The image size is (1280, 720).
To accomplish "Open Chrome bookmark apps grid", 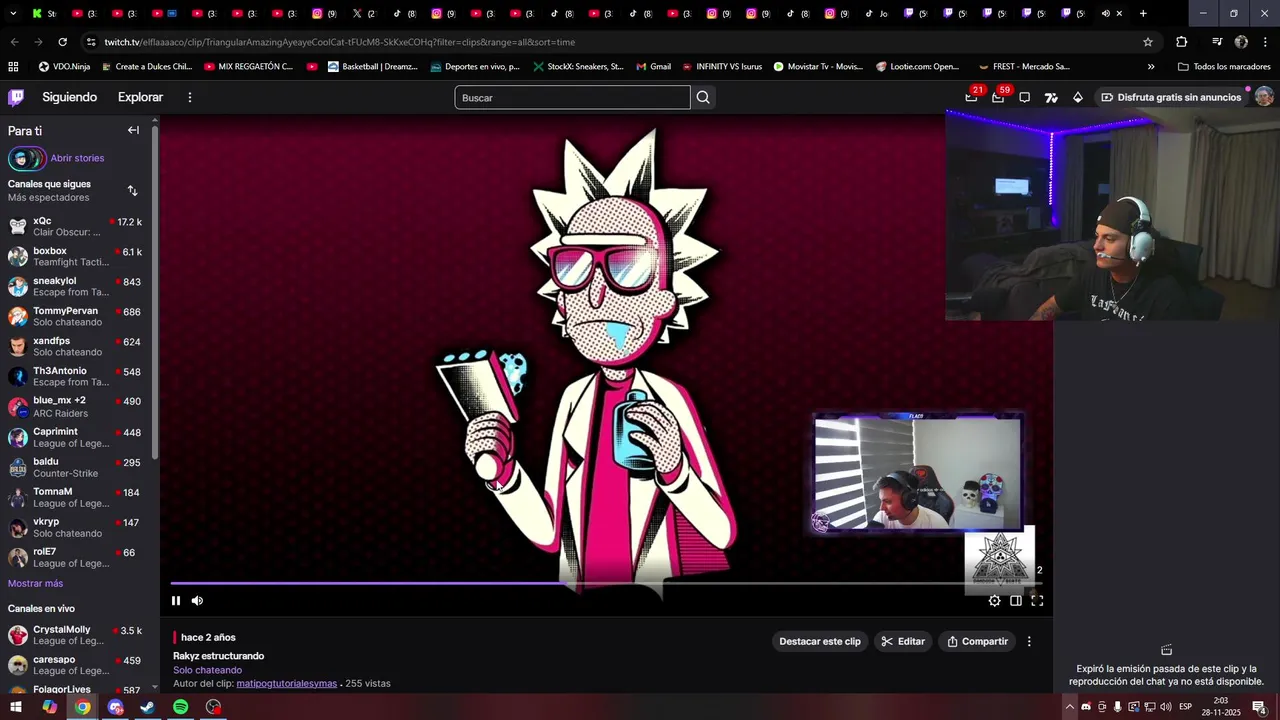I will coord(13,67).
